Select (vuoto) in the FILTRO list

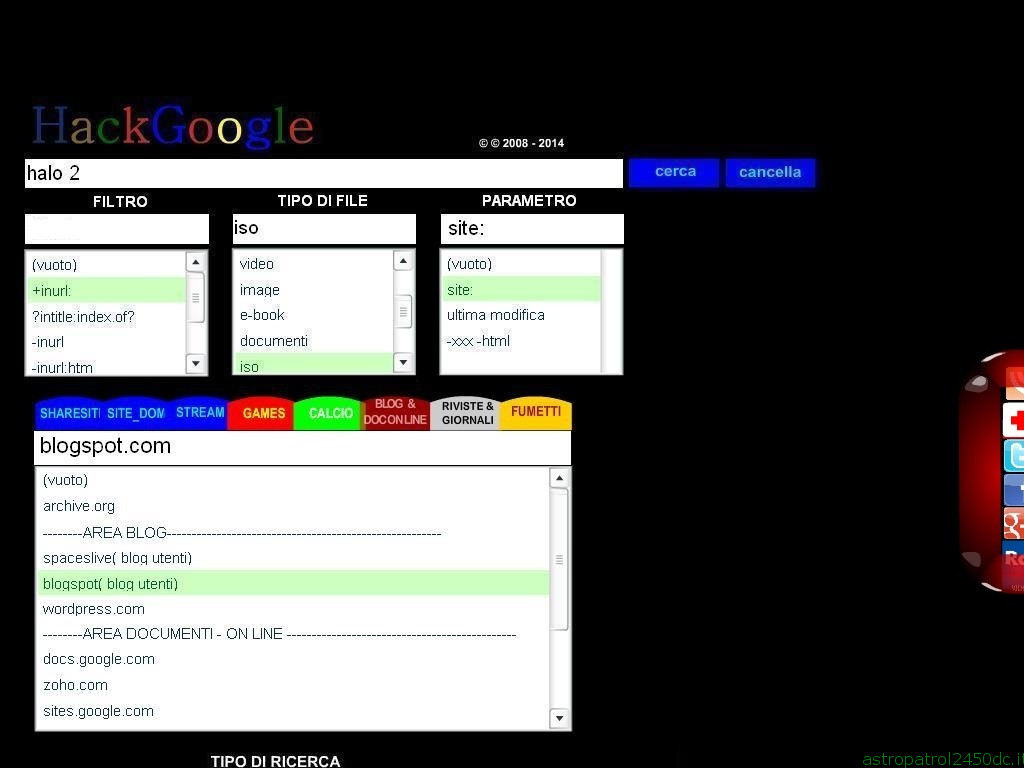(106, 264)
